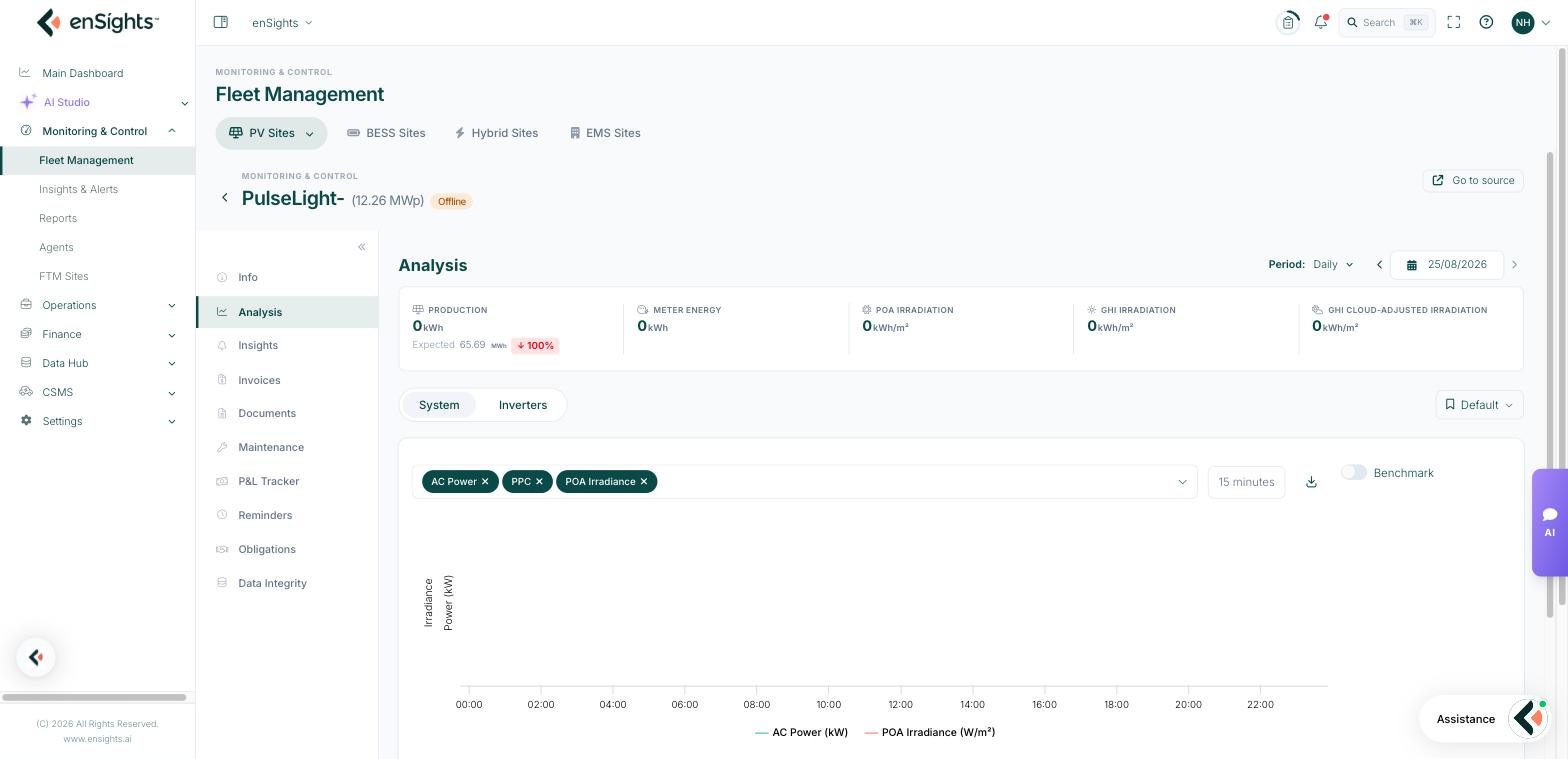Go to the previous day arrow
Viewport: 1568px width, 759px height.
1380,265
